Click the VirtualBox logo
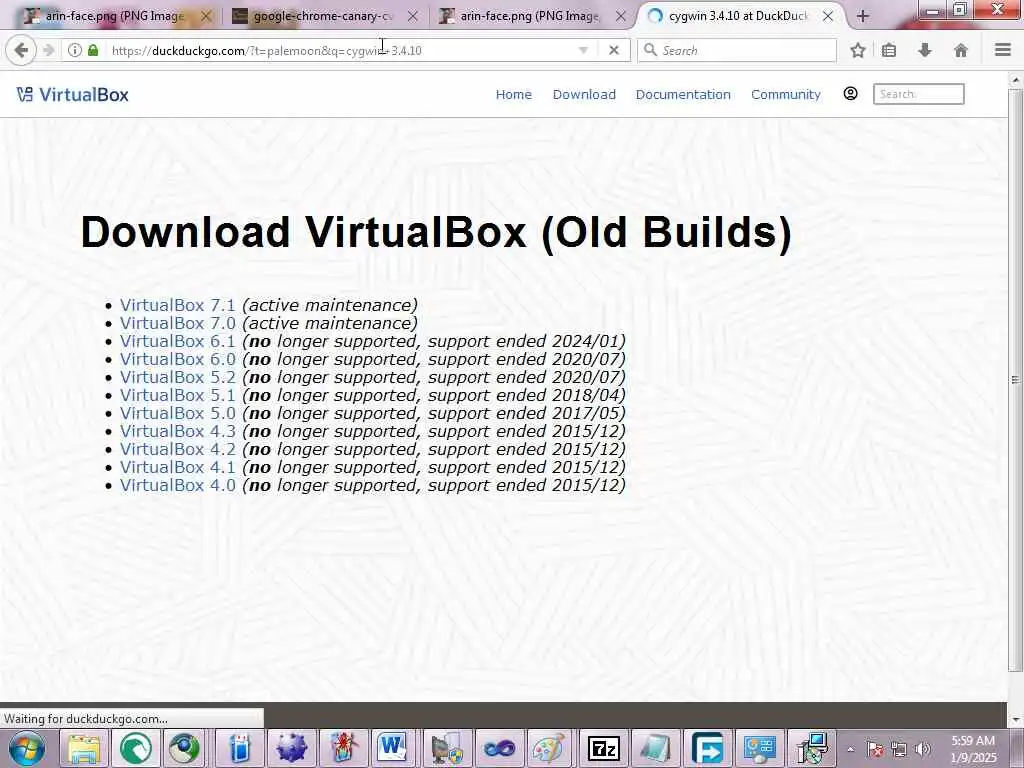Image resolution: width=1024 pixels, height=768 pixels. [x=72, y=95]
